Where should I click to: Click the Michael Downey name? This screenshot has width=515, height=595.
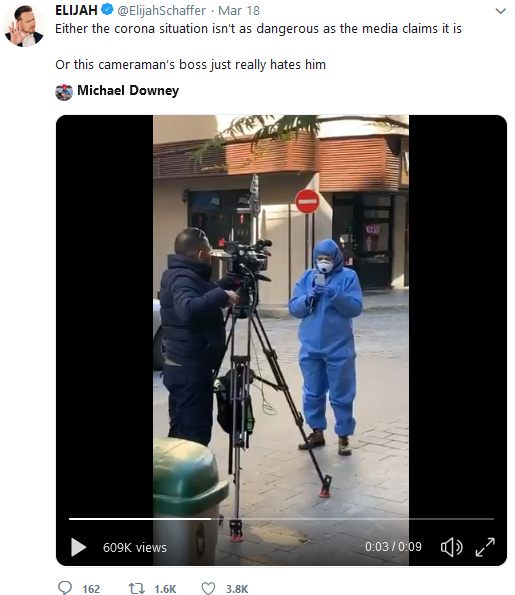[x=128, y=91]
